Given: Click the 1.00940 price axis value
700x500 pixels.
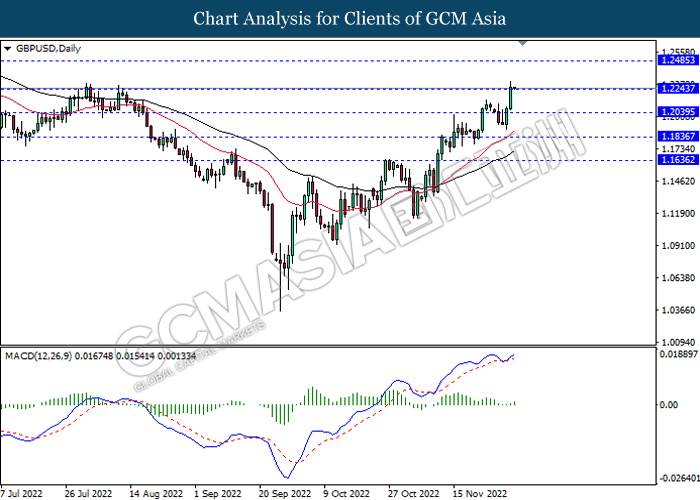Looking at the screenshot, I should click(679, 342).
